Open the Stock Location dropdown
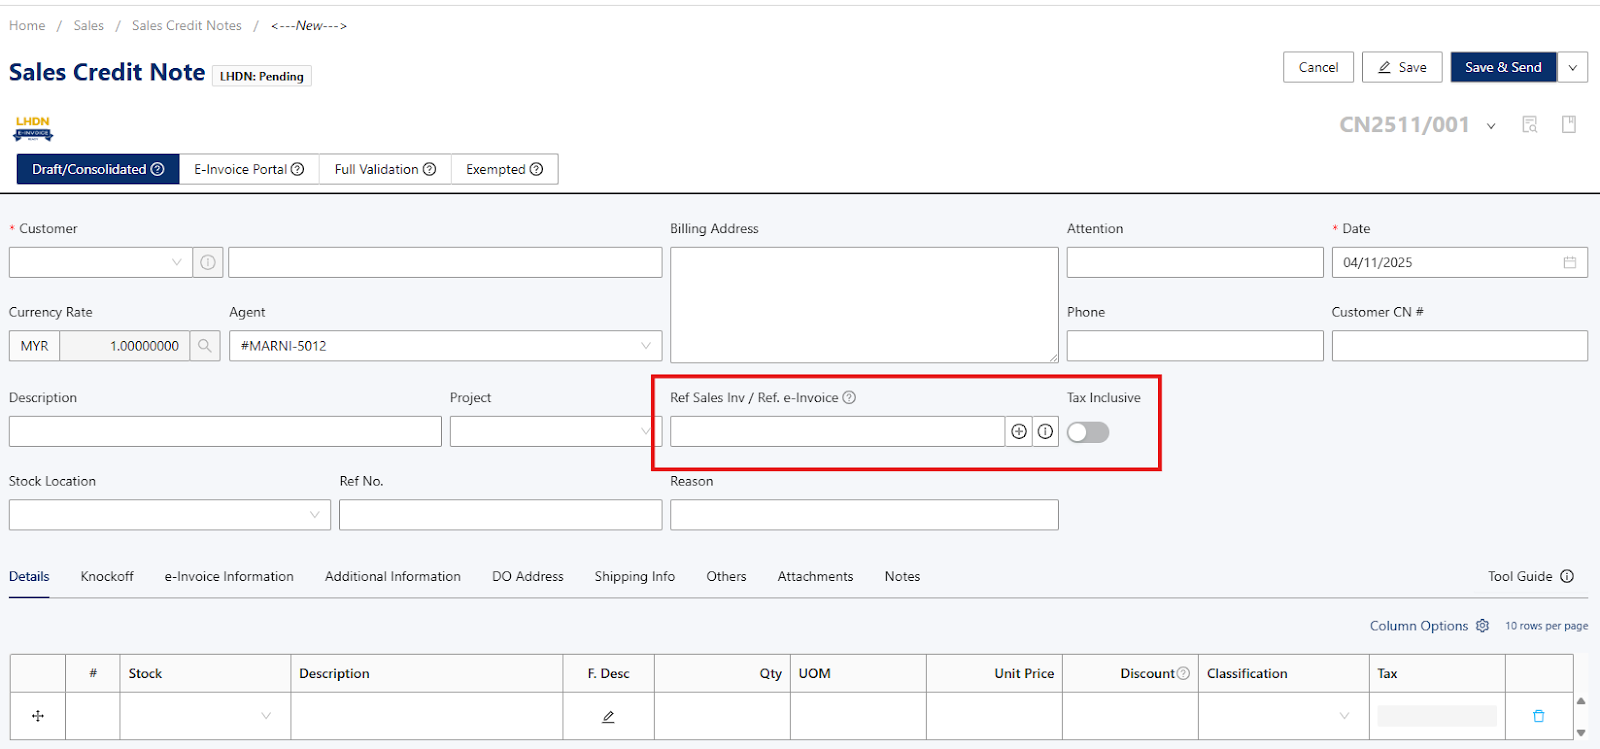Image resolution: width=1600 pixels, height=749 pixels. click(x=169, y=515)
